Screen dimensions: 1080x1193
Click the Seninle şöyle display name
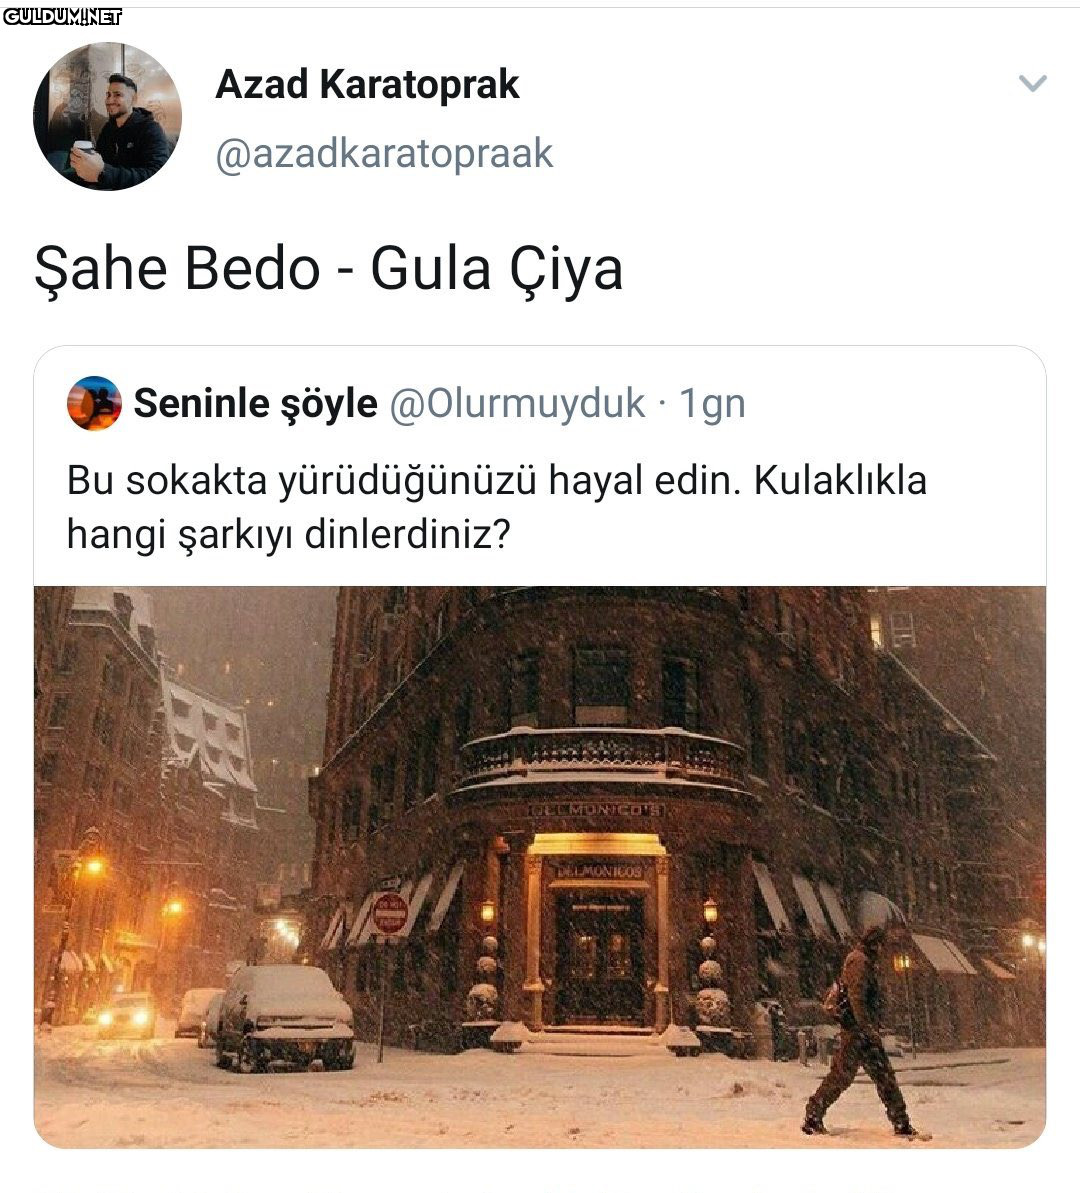pos(255,403)
